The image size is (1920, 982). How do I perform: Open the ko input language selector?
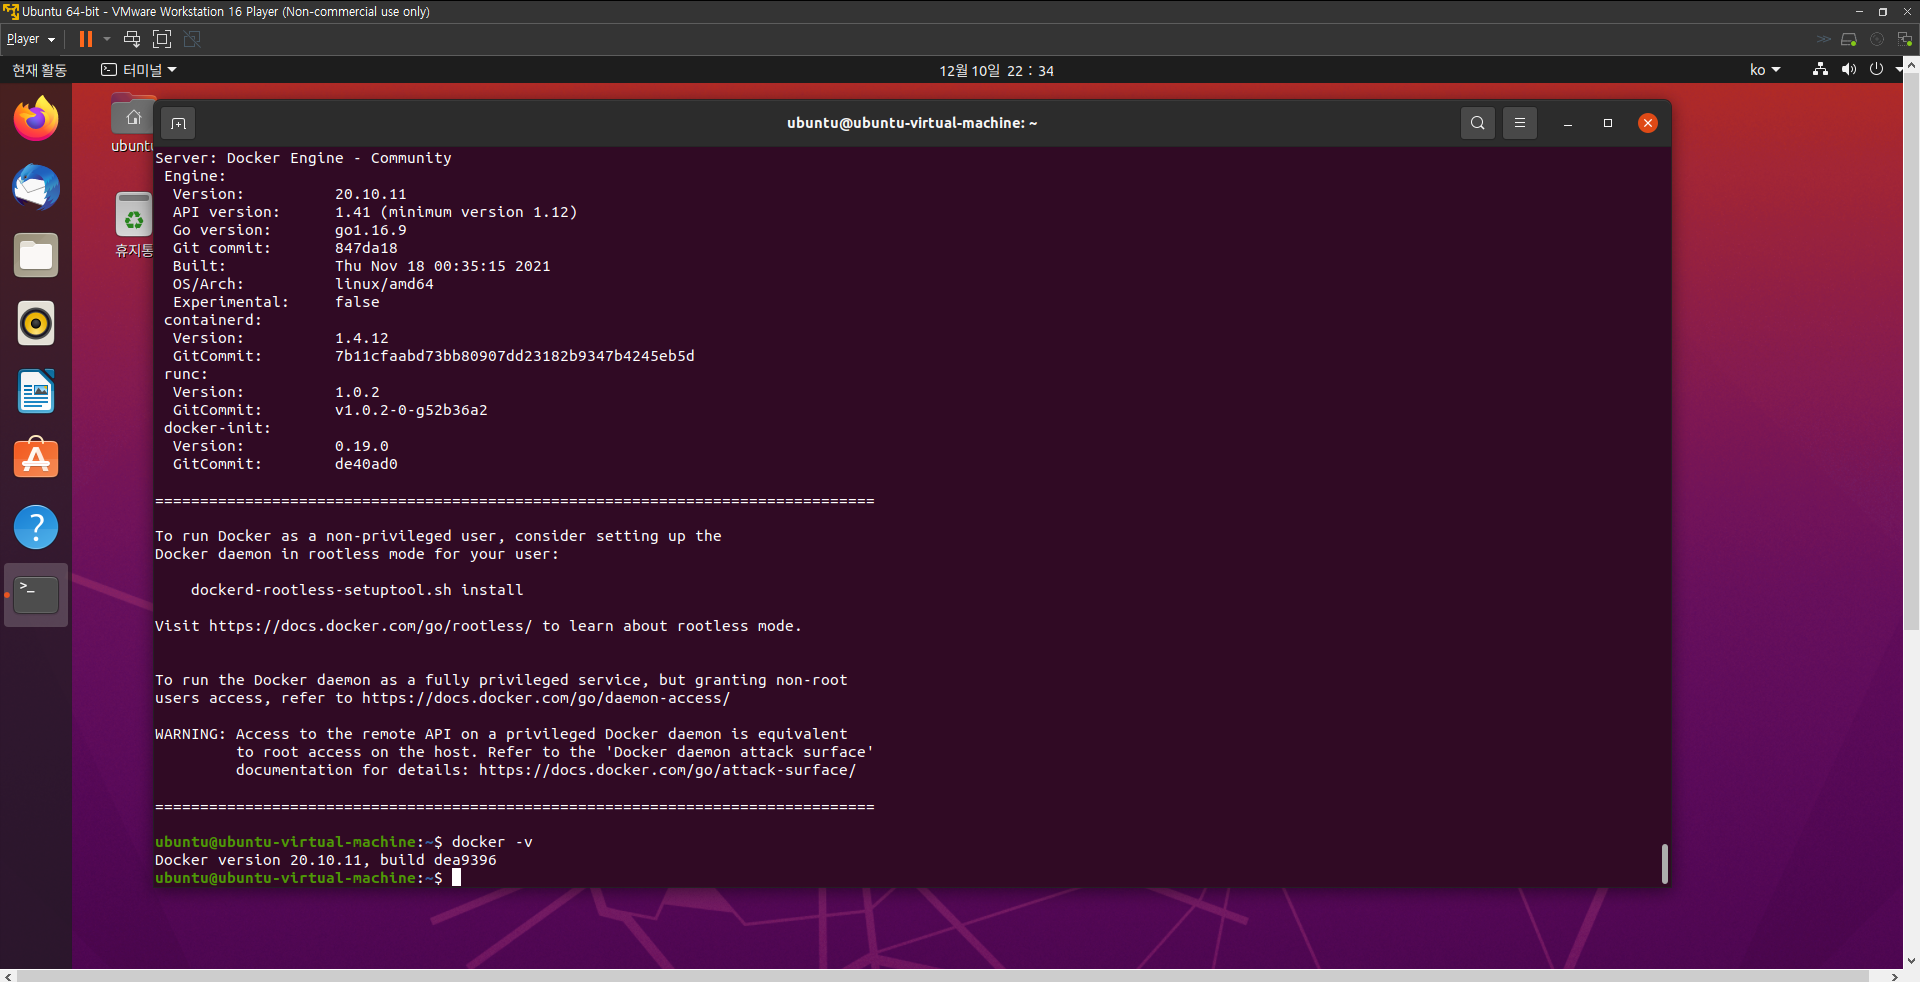1765,70
